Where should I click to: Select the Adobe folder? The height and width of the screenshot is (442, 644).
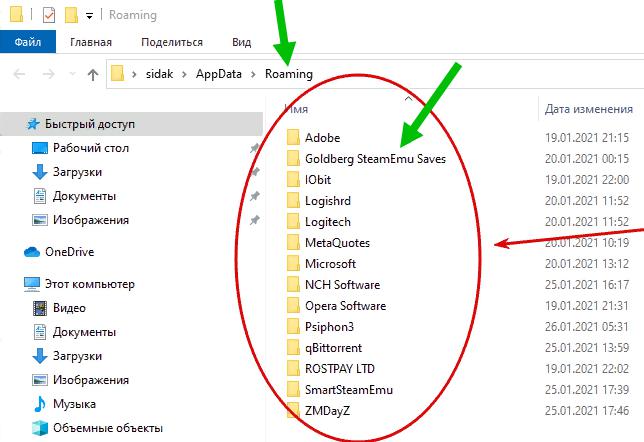click(322, 138)
